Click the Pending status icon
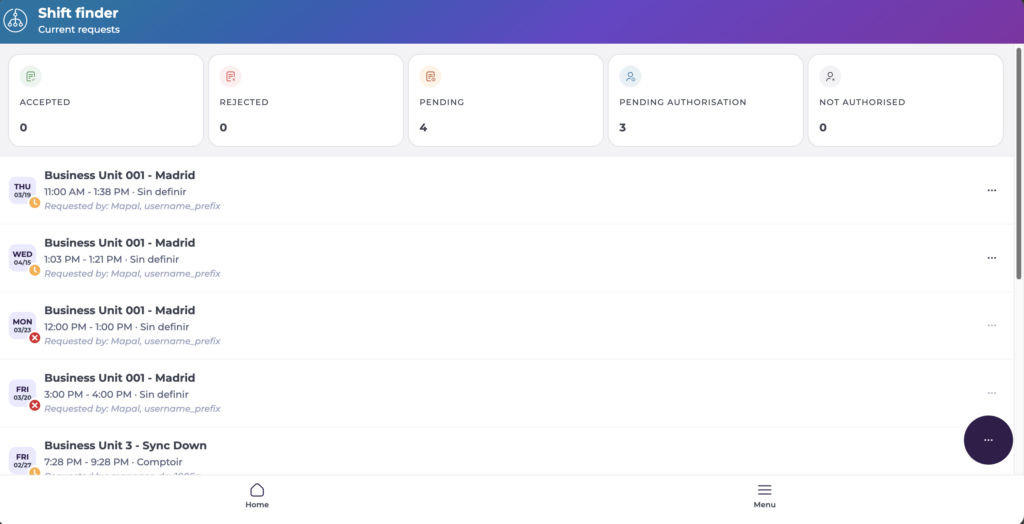The image size is (1024, 524). click(x=431, y=76)
